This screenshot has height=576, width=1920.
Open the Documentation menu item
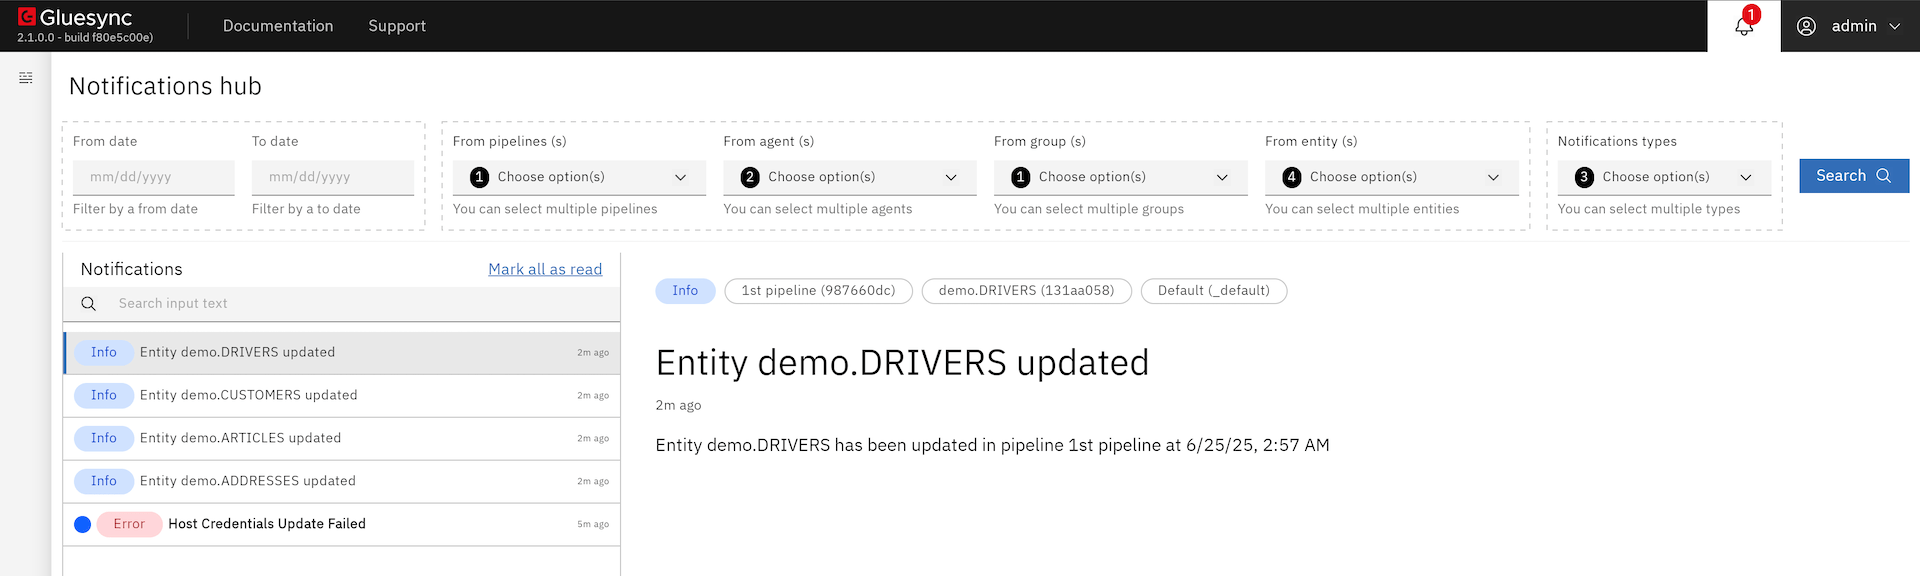pos(278,26)
